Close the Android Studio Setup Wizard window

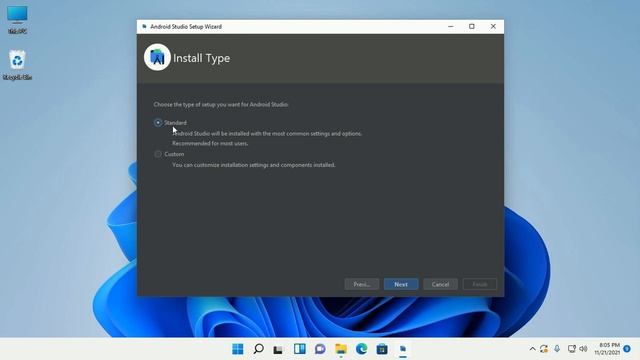pos(493,27)
